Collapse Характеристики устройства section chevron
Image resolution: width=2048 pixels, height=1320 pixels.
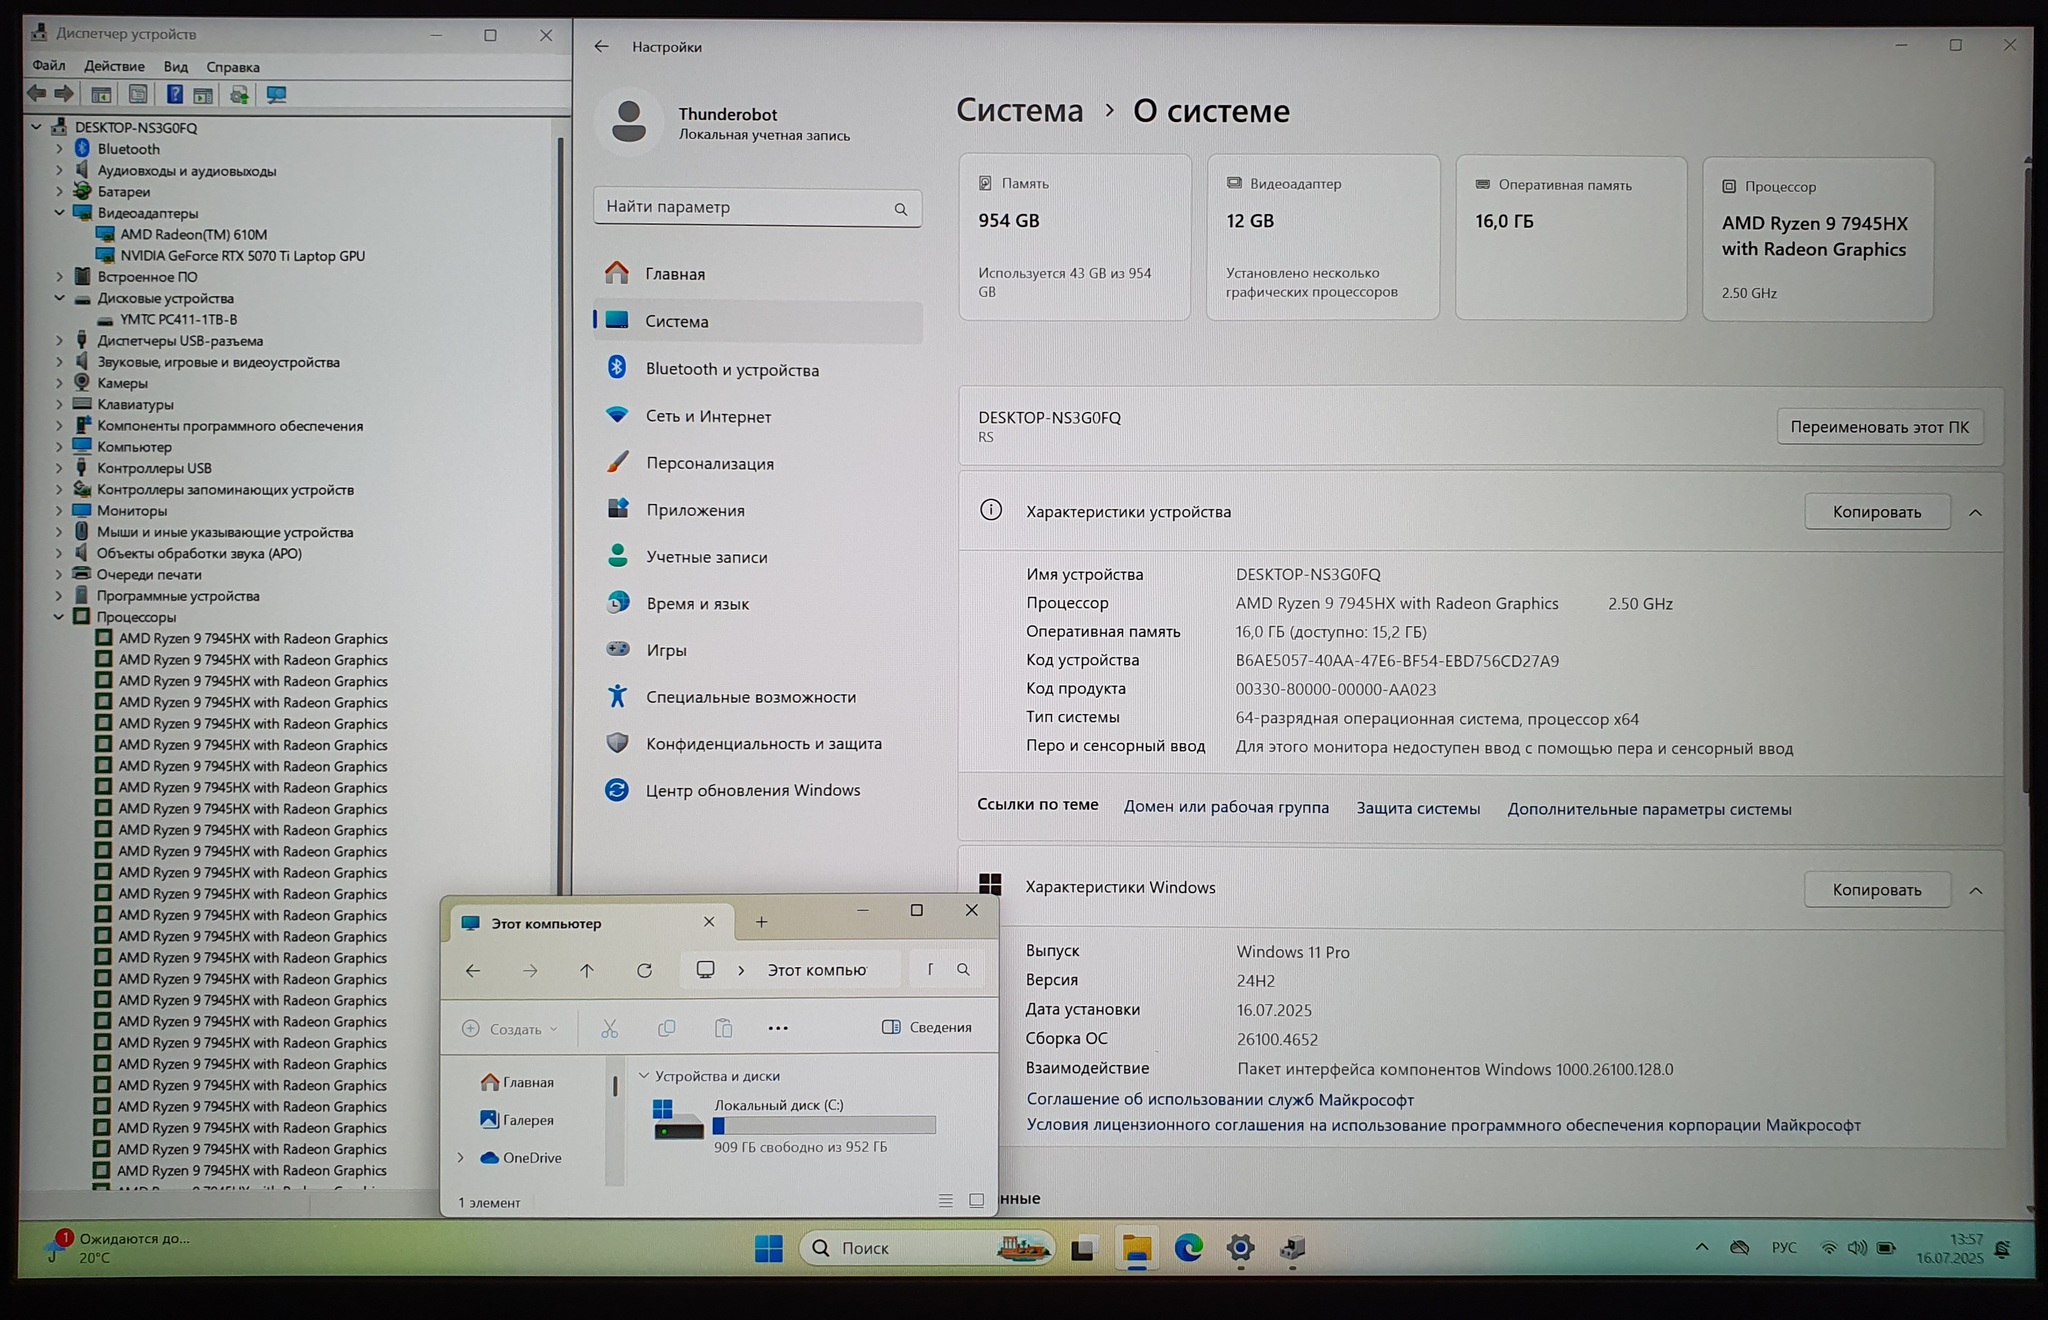pos(1975,512)
